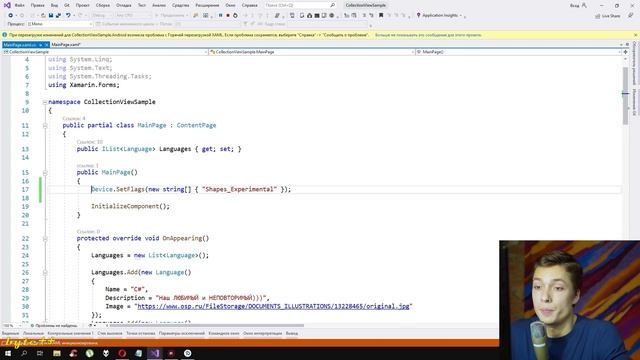The width and height of the screenshot is (640, 360).
Task: Open the Файл menu
Action: coord(19,5)
